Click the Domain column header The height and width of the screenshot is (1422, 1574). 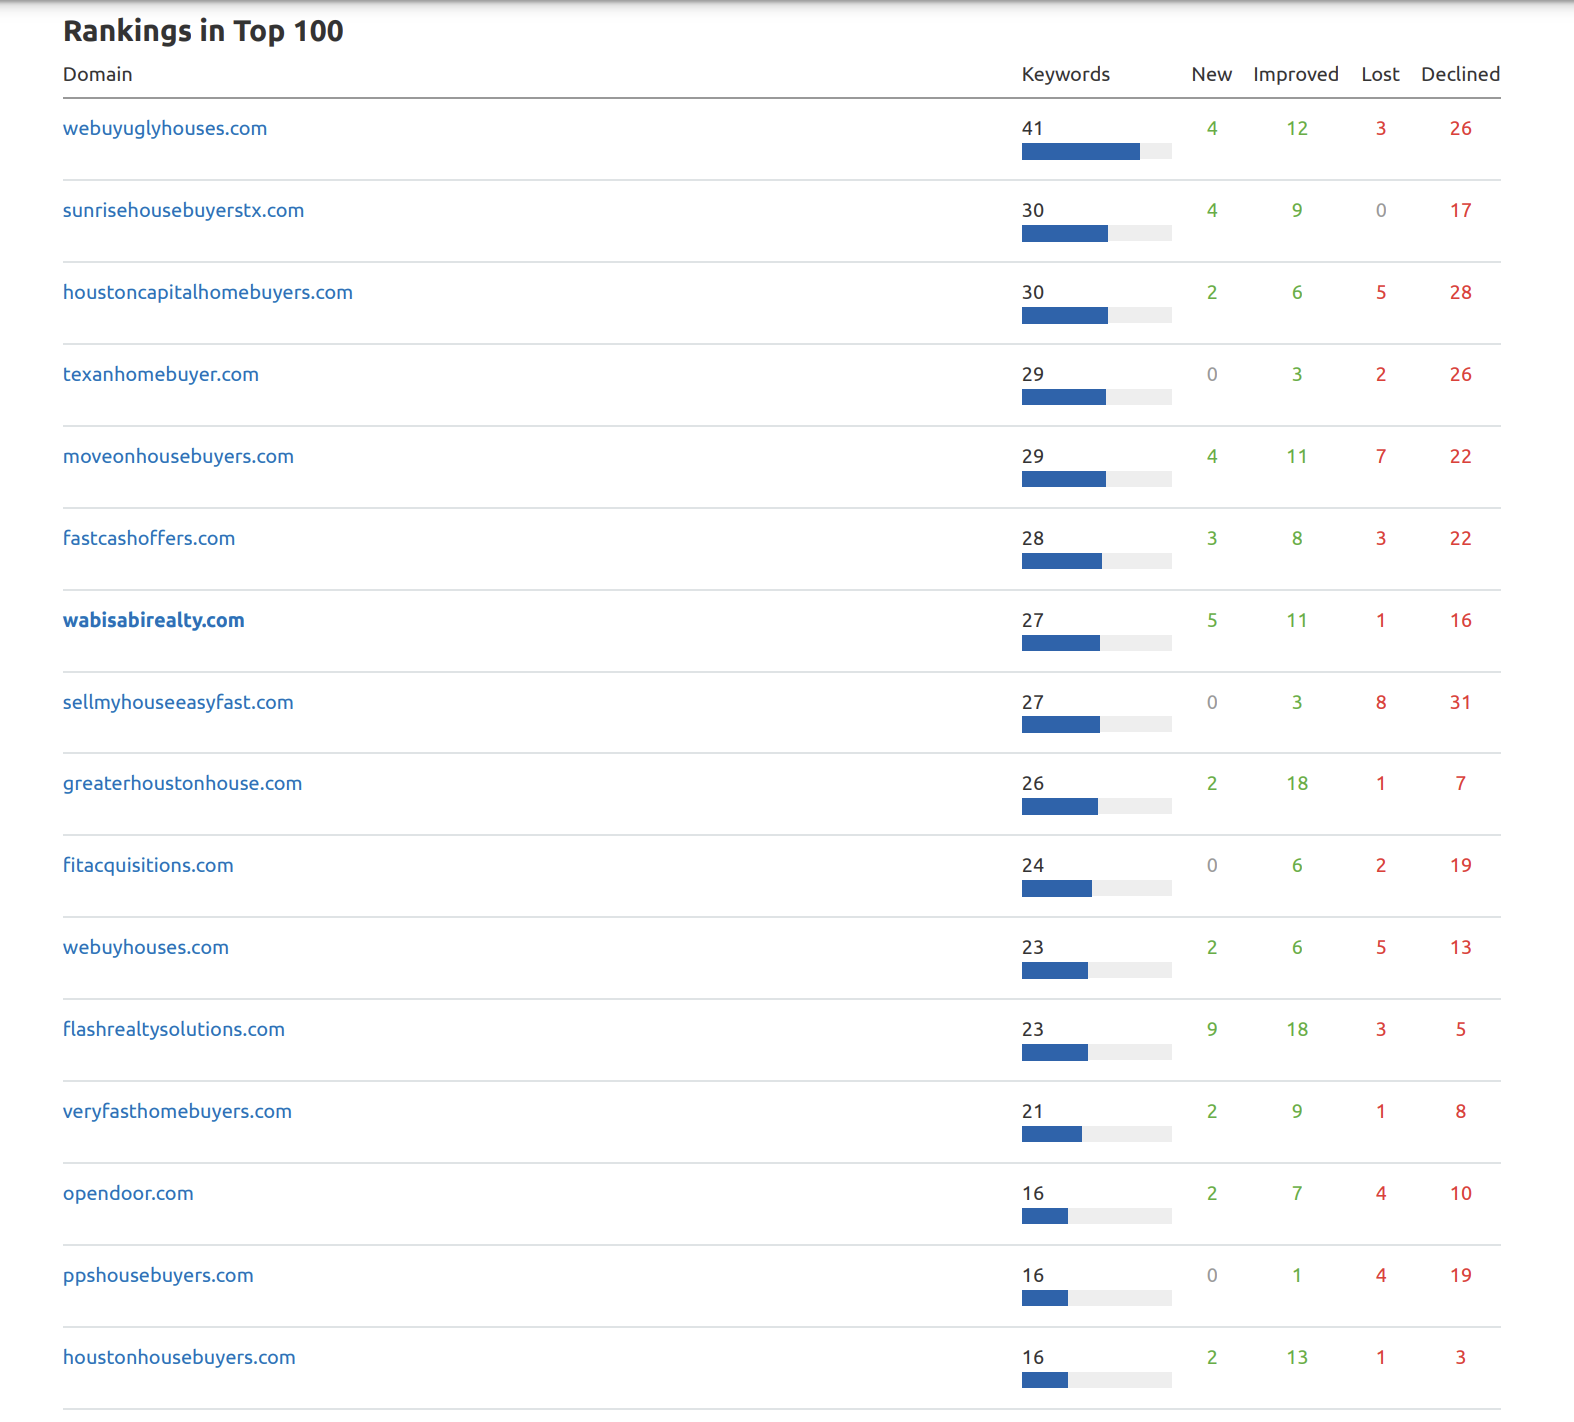(x=98, y=74)
